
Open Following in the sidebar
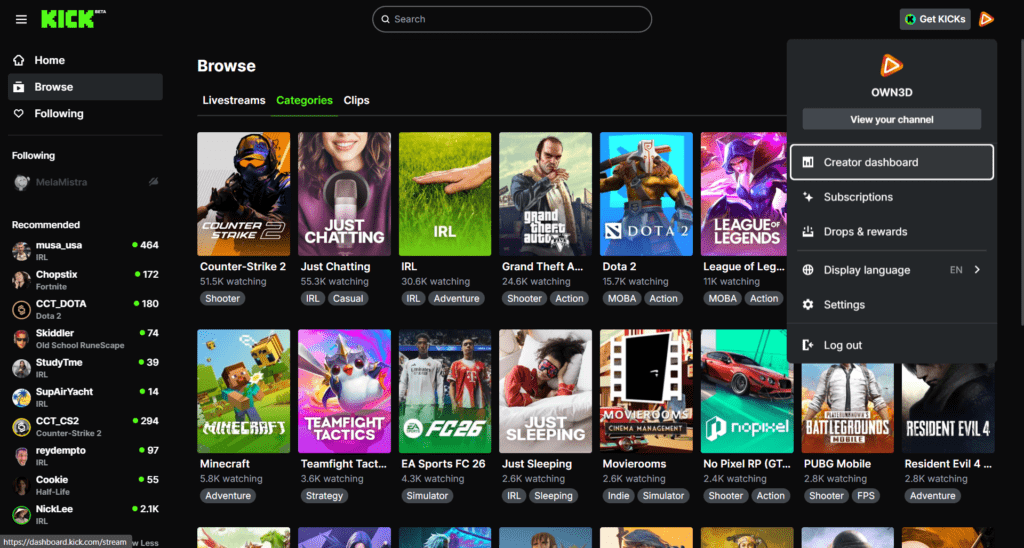tap(59, 114)
